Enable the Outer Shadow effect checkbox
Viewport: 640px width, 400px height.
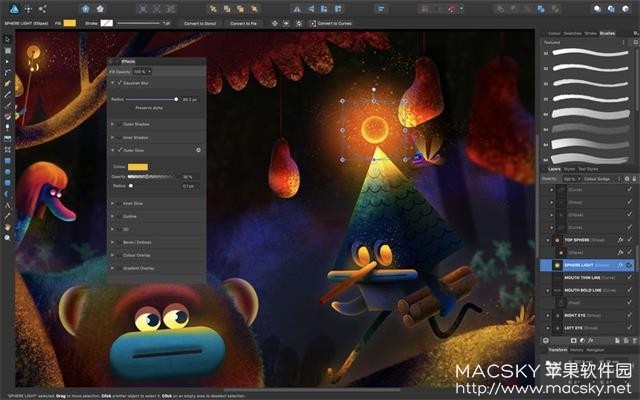click(x=120, y=124)
